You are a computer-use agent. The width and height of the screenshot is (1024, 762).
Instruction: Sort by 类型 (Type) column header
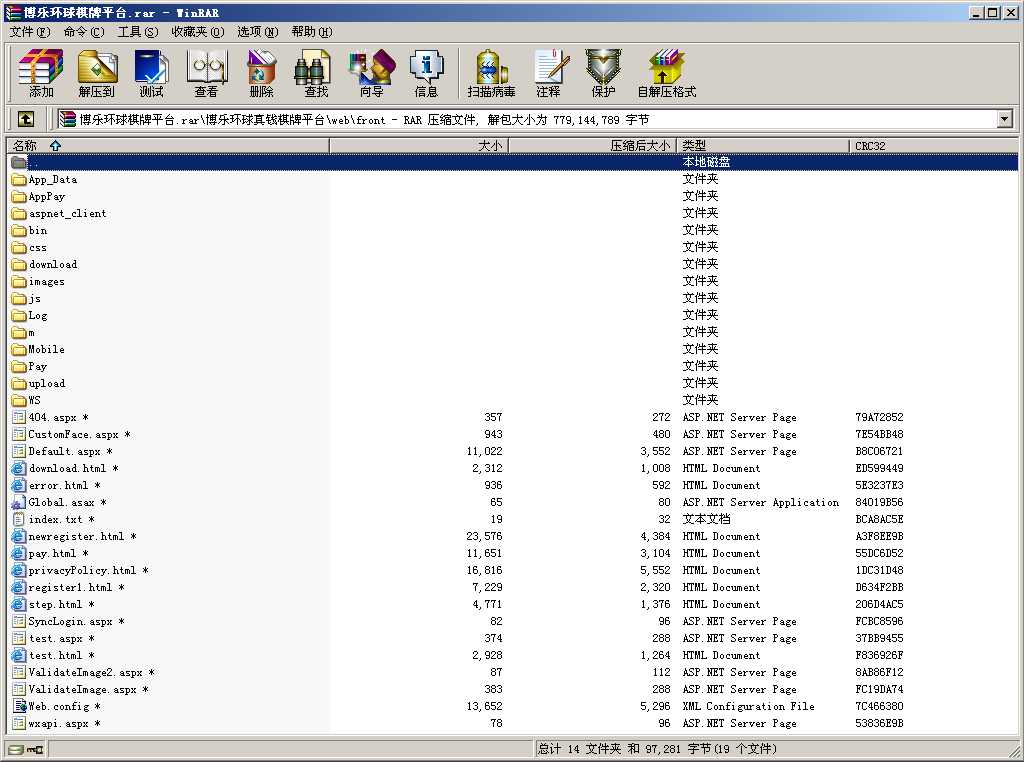(x=763, y=146)
